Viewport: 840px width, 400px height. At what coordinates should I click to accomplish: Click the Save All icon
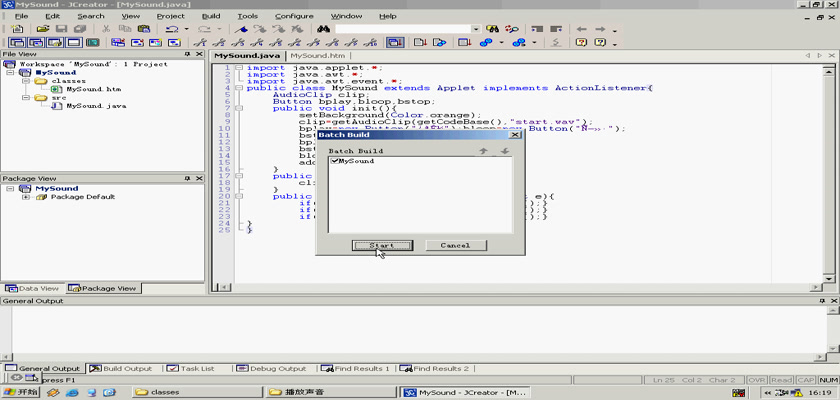[x=80, y=29]
